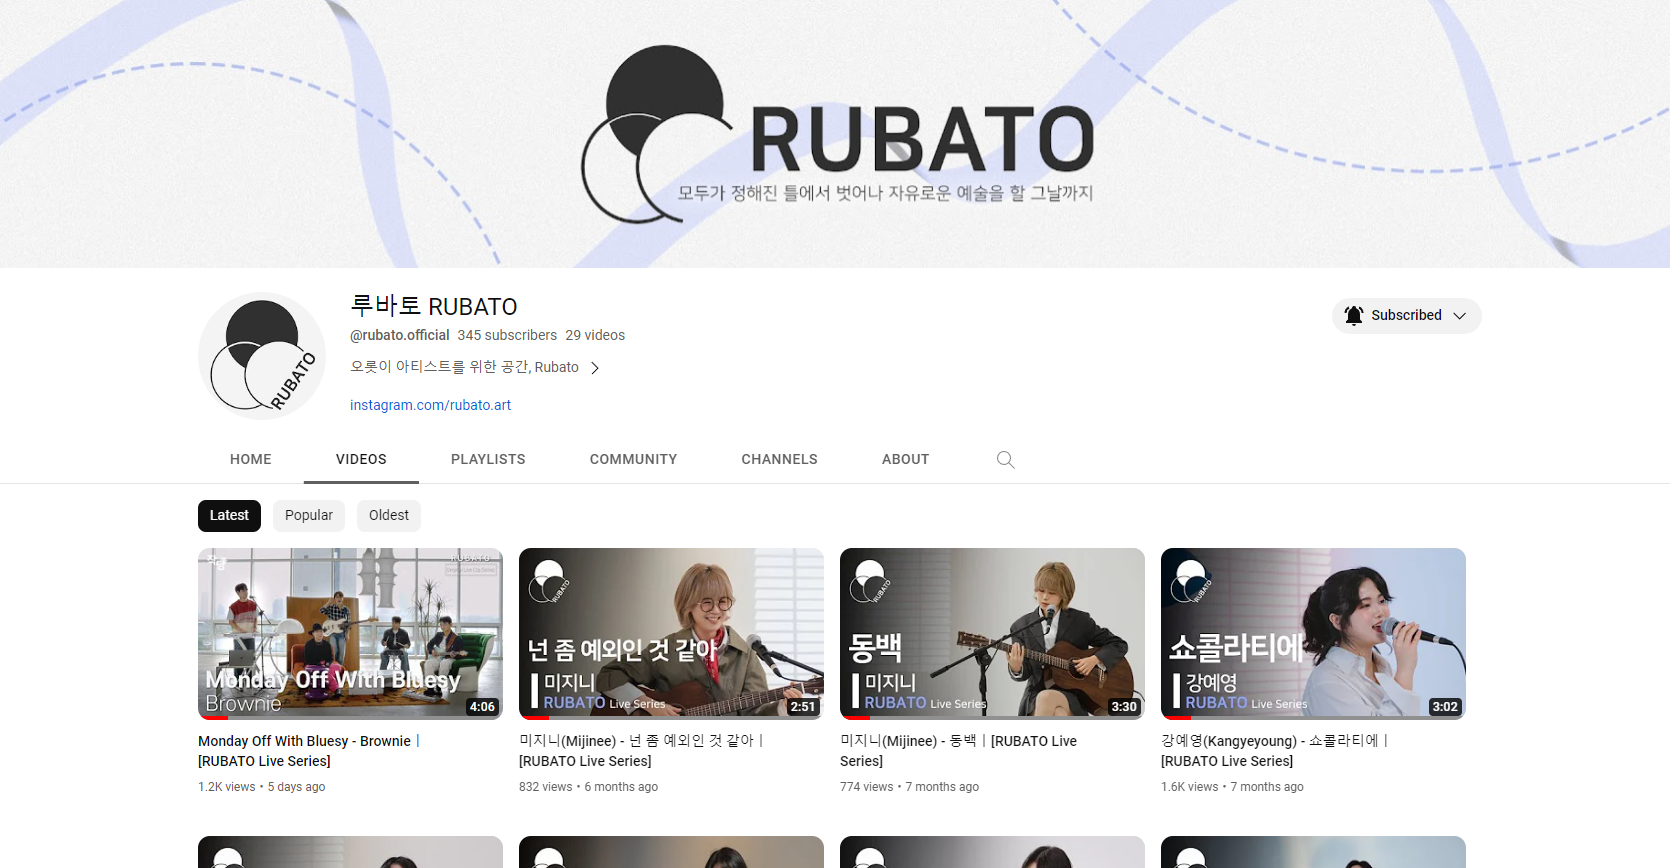Viewport: 1670px width, 868px height.
Task: Sort videos by Oldest
Action: [x=389, y=516]
